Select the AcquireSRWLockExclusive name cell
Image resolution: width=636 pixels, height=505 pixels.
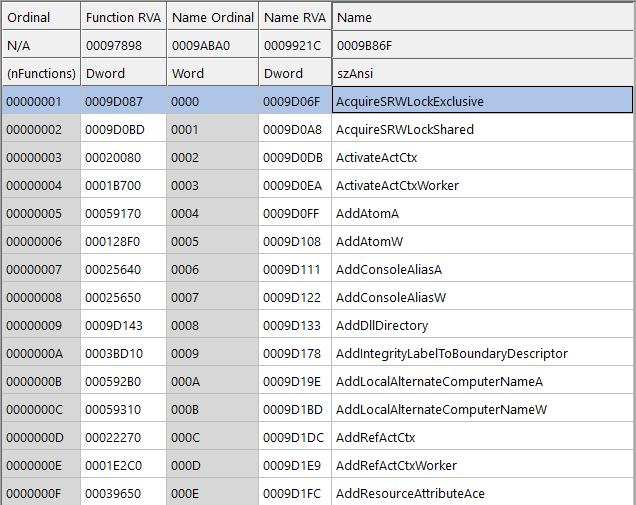pyautogui.click(x=482, y=101)
